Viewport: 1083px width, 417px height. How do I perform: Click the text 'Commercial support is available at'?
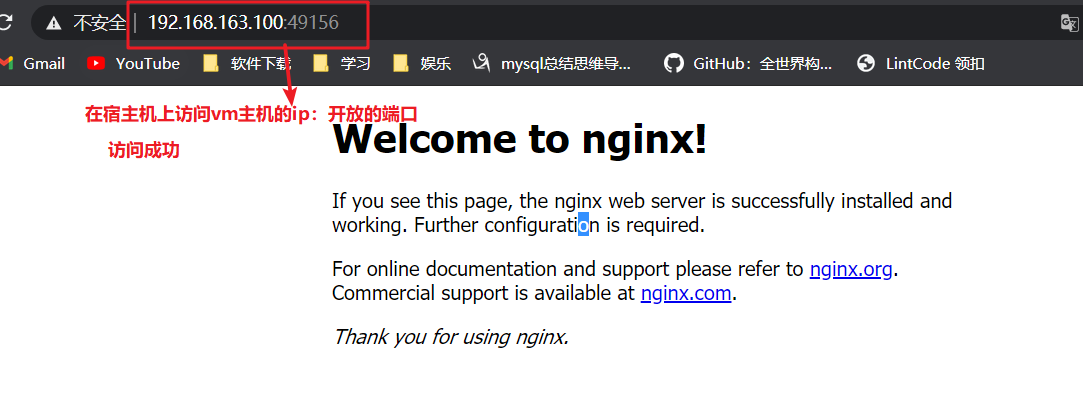coord(483,293)
